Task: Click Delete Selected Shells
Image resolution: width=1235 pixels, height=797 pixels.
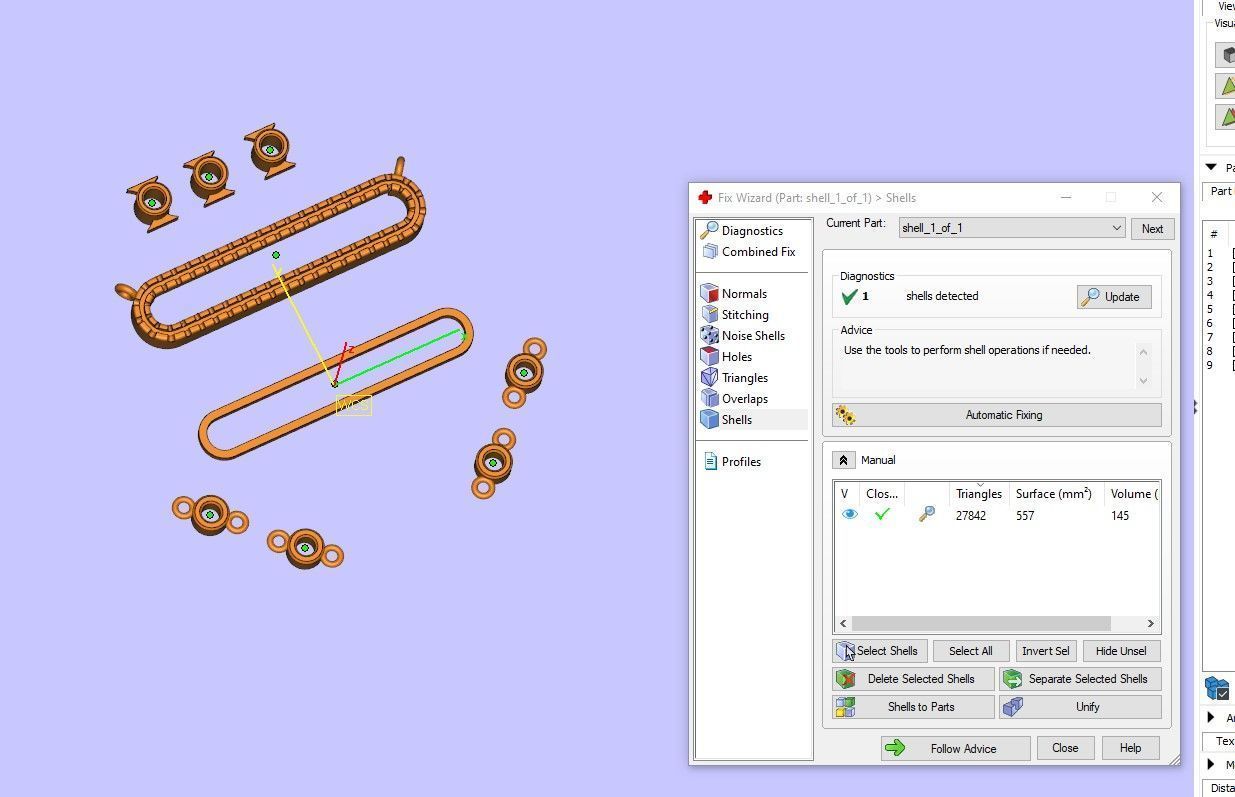Action: click(914, 679)
